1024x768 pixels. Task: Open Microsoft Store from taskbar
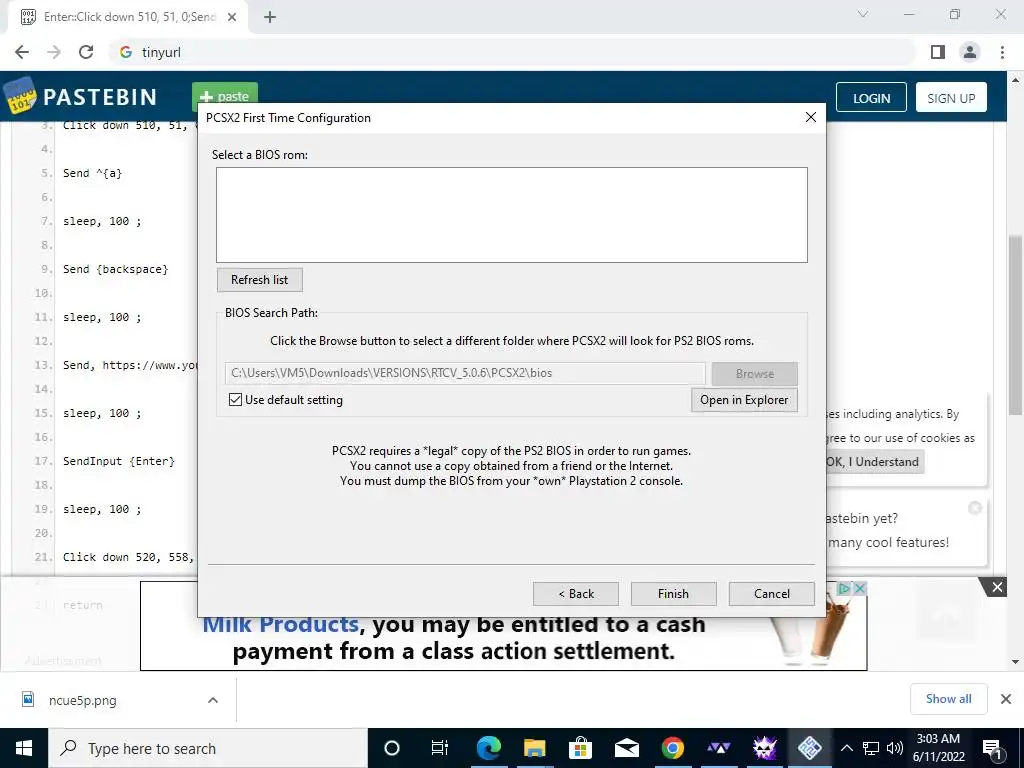pos(580,748)
